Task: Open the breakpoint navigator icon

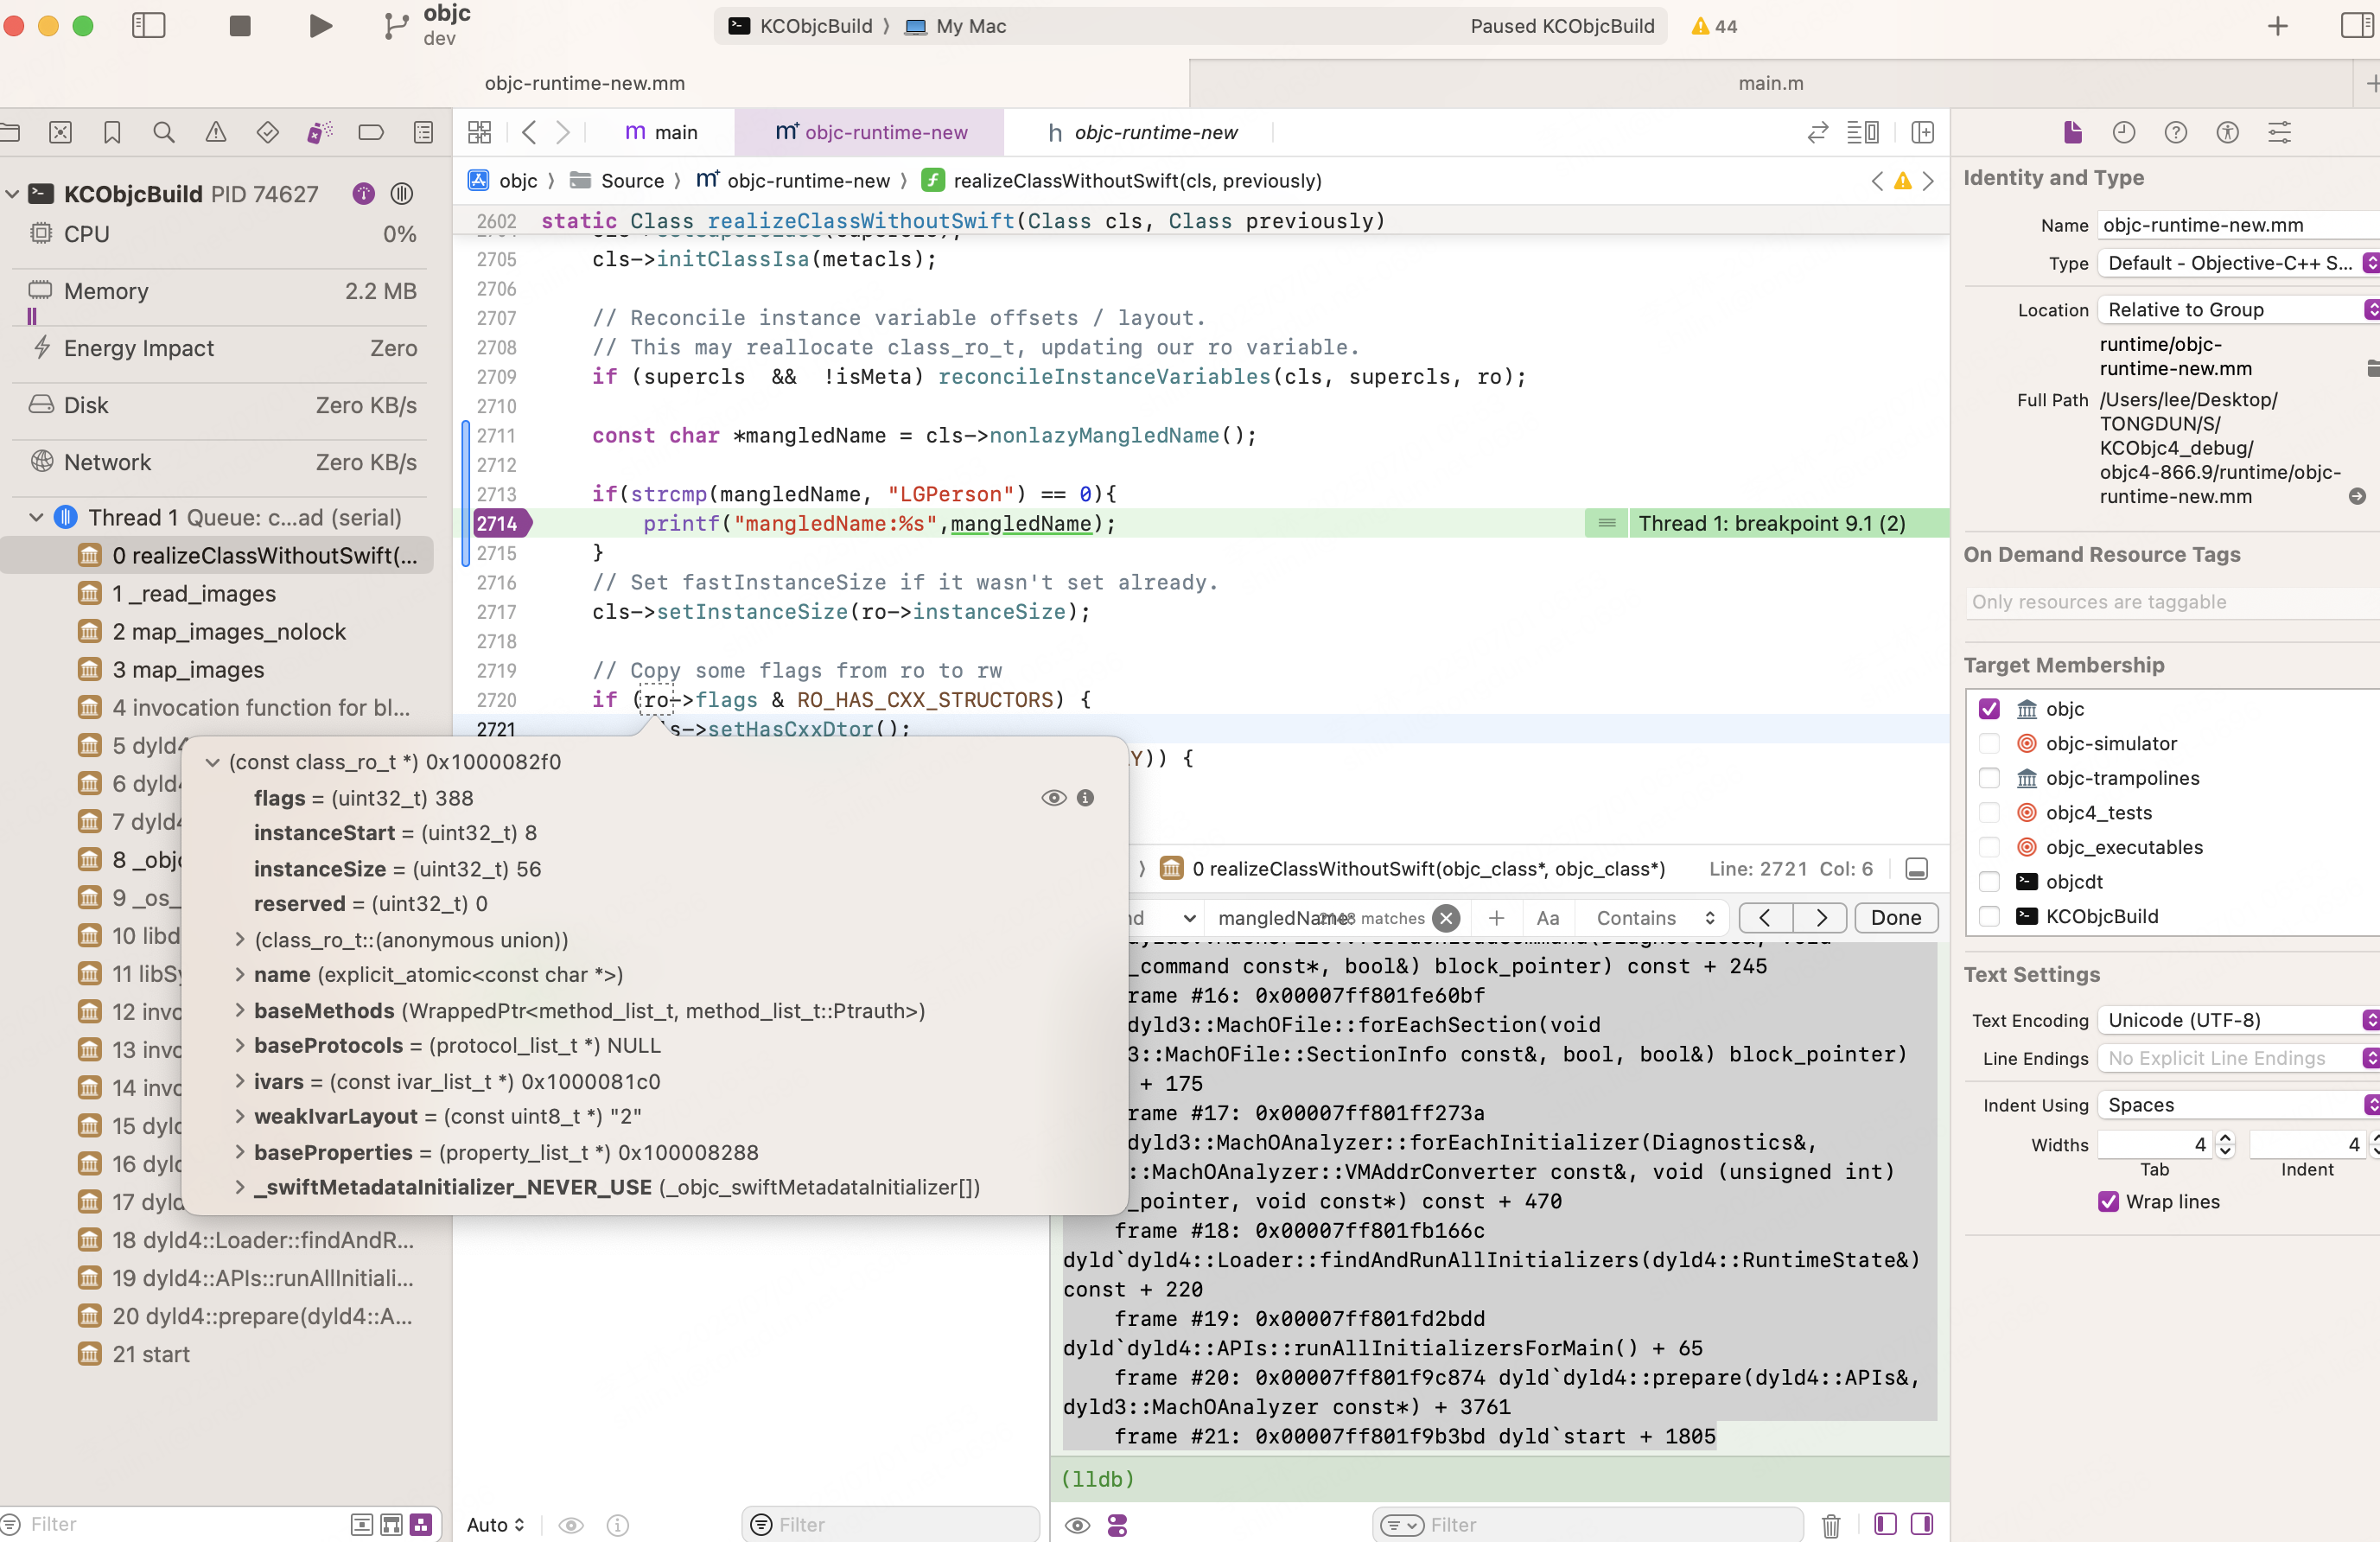Action: click(x=371, y=132)
